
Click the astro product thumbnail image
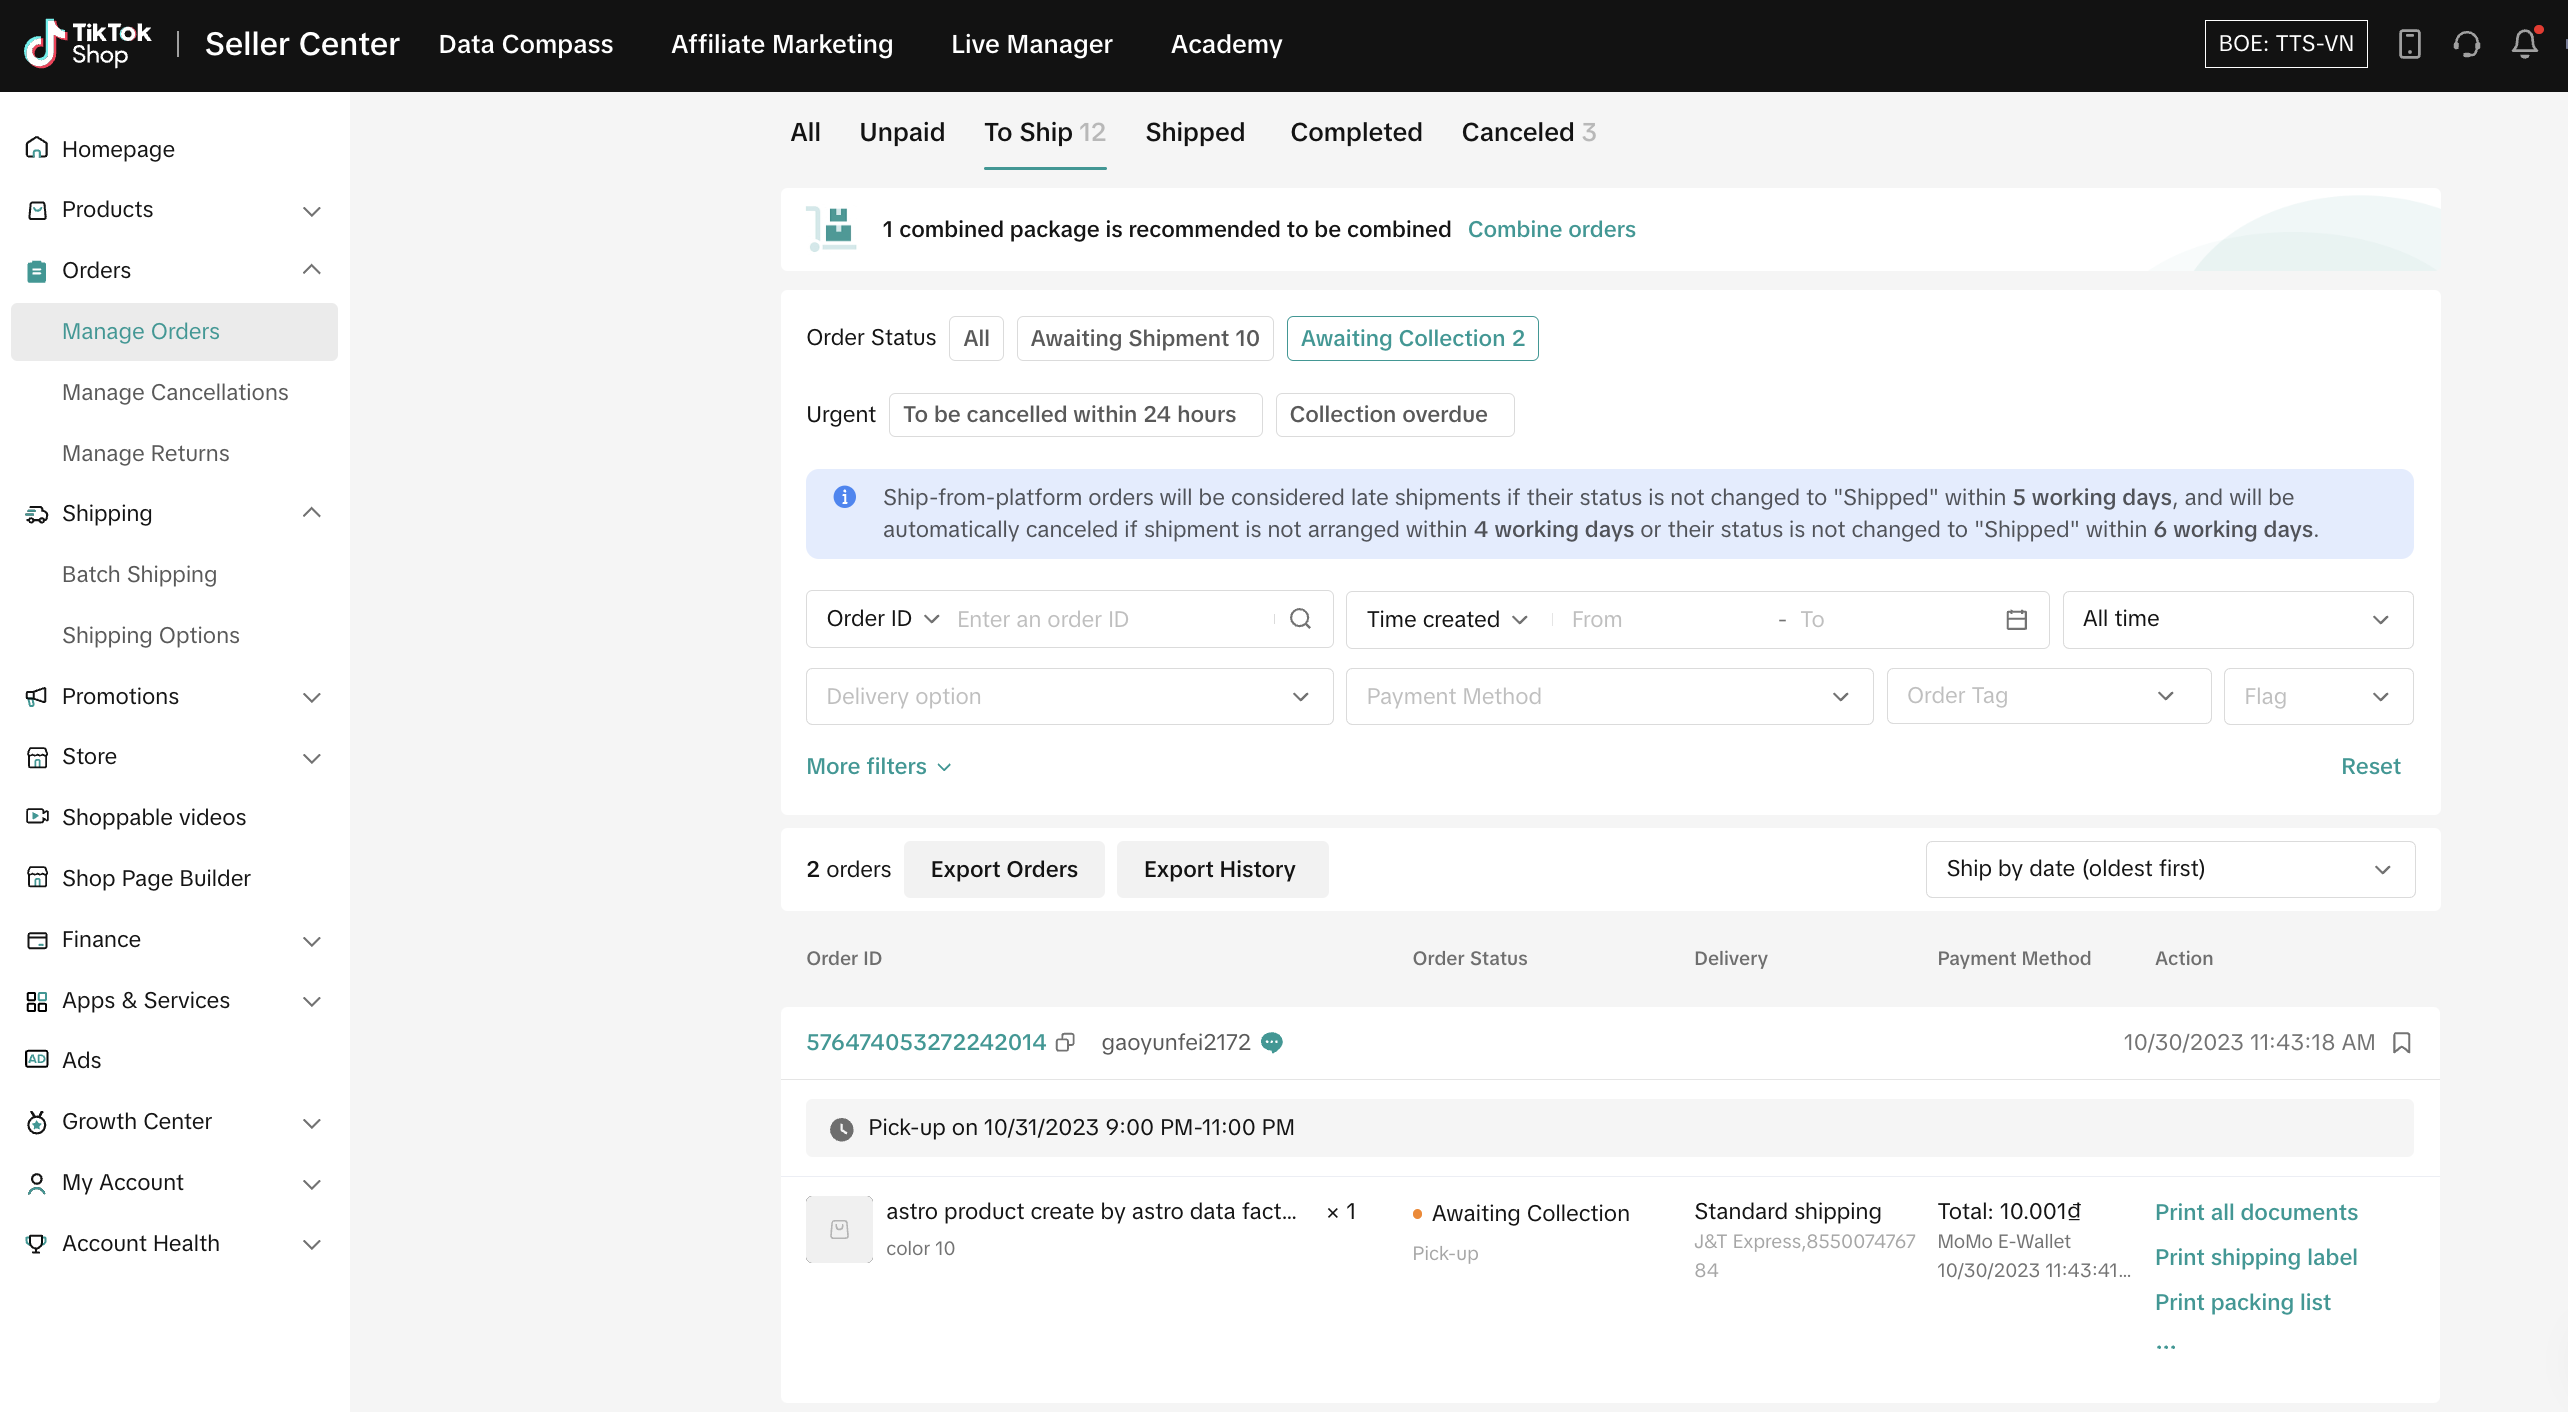[839, 1229]
